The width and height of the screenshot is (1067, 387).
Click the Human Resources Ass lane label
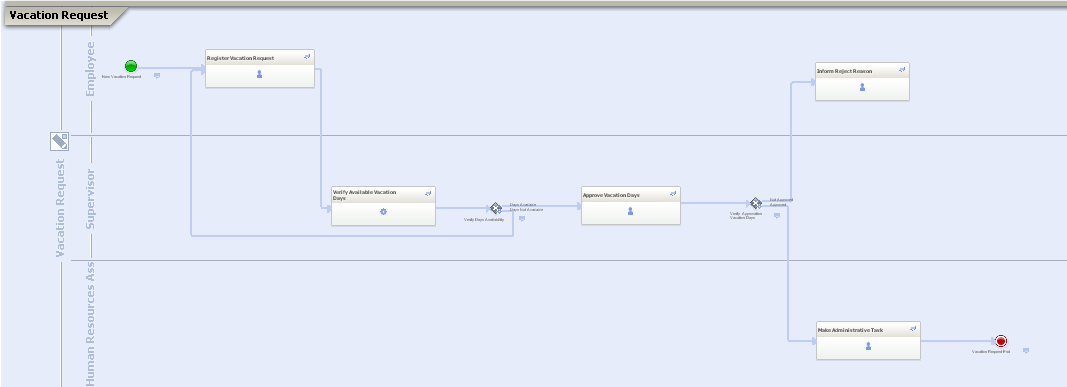(x=90, y=324)
